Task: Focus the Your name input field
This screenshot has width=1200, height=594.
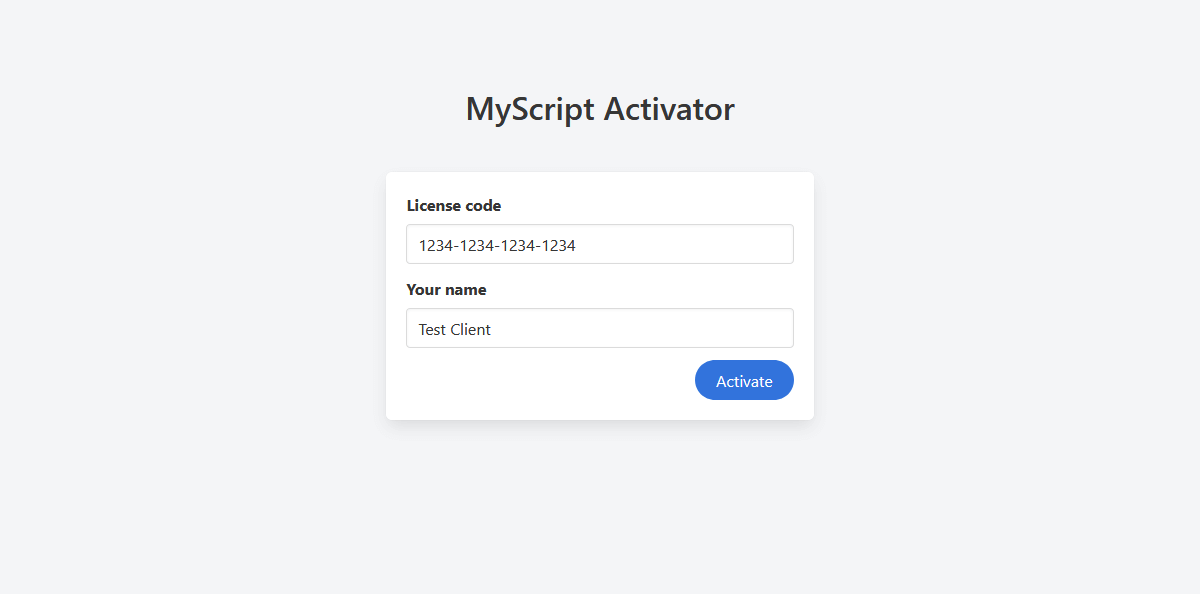Action: click(600, 328)
